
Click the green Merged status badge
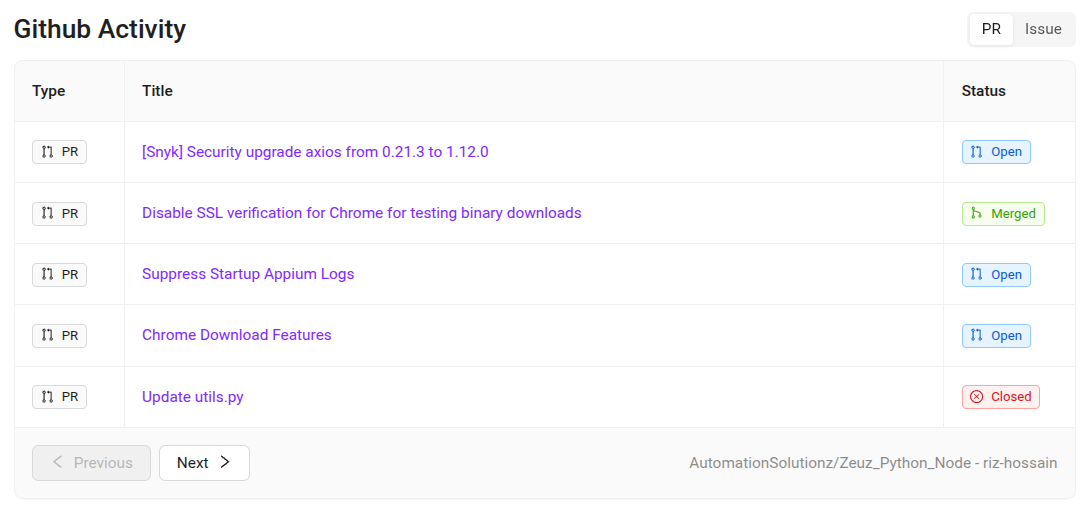(1002, 214)
